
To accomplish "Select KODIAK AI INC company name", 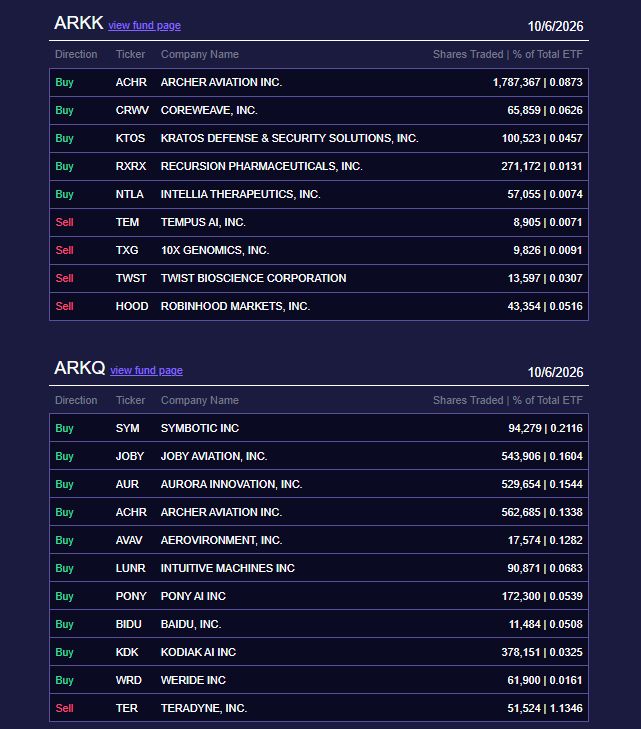I will 198,652.
